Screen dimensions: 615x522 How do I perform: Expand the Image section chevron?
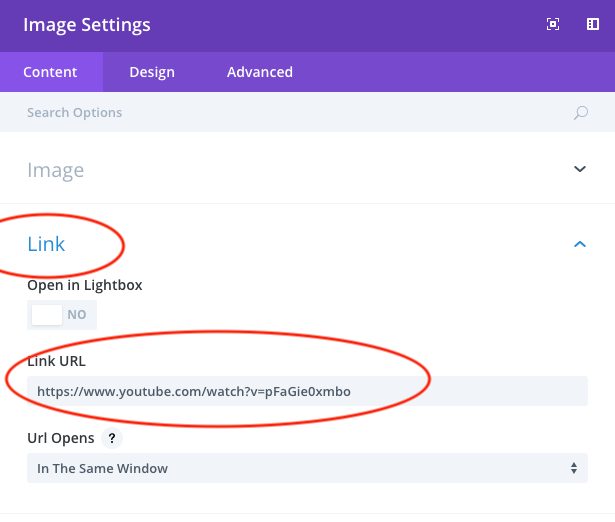tap(580, 170)
